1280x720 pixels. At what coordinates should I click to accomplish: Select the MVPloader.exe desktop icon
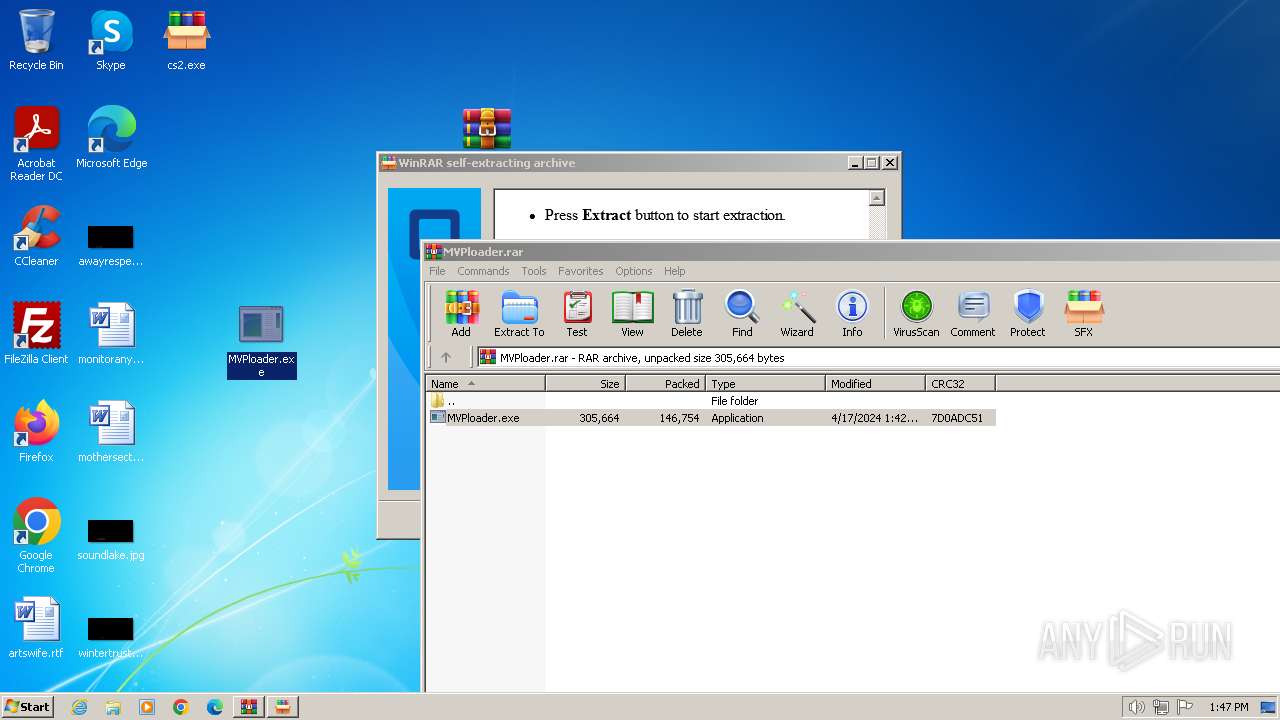click(261, 341)
